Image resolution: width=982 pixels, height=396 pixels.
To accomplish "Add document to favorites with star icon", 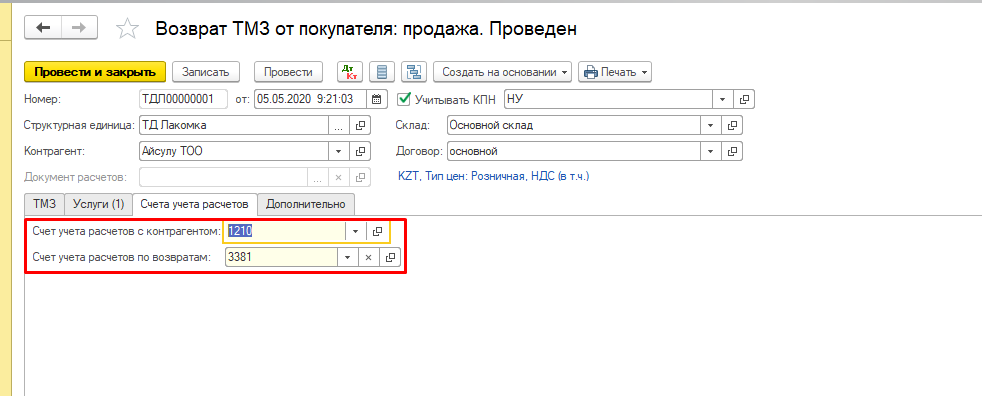I will pyautogui.click(x=127, y=28).
